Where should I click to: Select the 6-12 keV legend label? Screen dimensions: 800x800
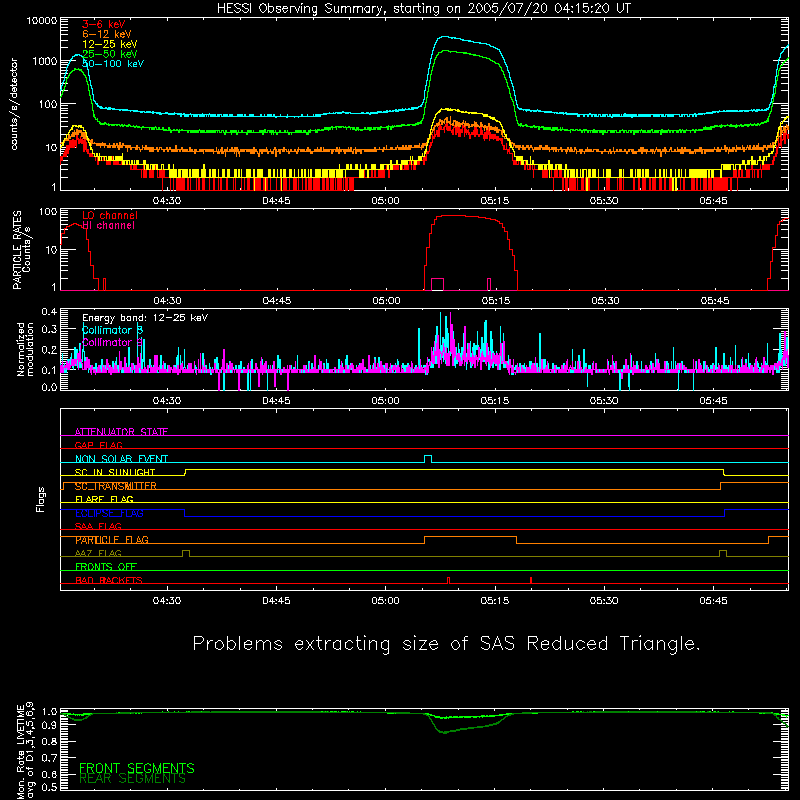point(106,34)
